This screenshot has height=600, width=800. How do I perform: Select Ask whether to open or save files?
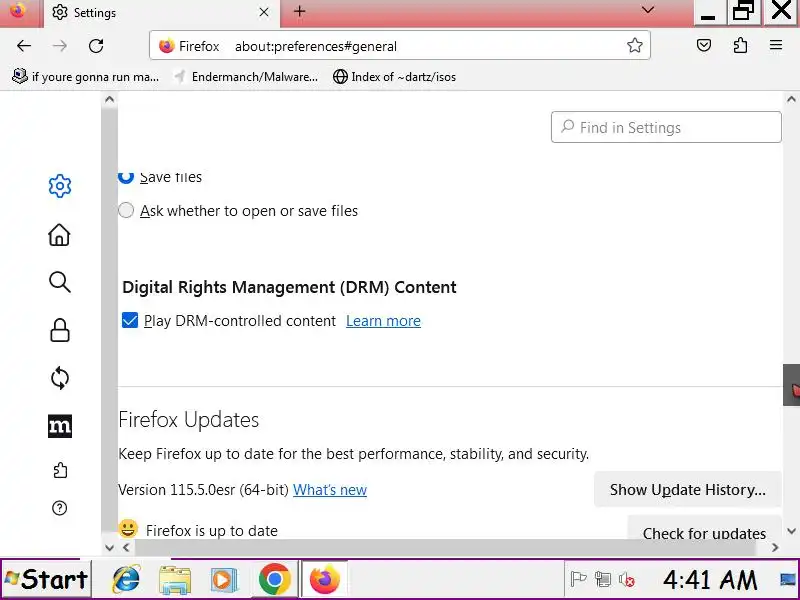[x=126, y=210]
